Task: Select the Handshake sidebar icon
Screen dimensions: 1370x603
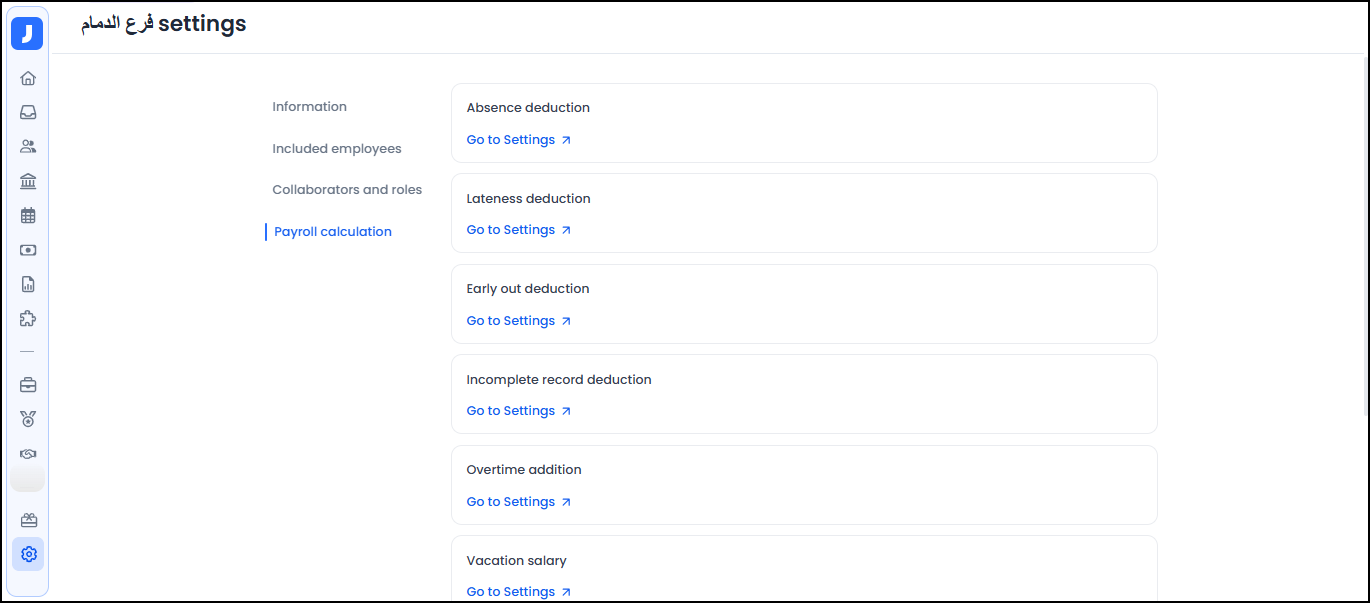Action: [x=27, y=453]
